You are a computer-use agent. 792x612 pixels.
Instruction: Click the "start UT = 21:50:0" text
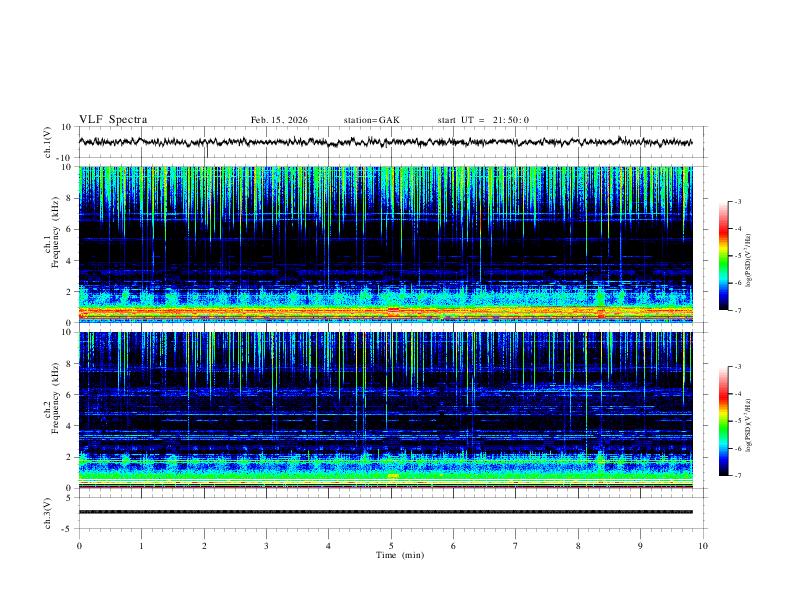[x=483, y=120]
